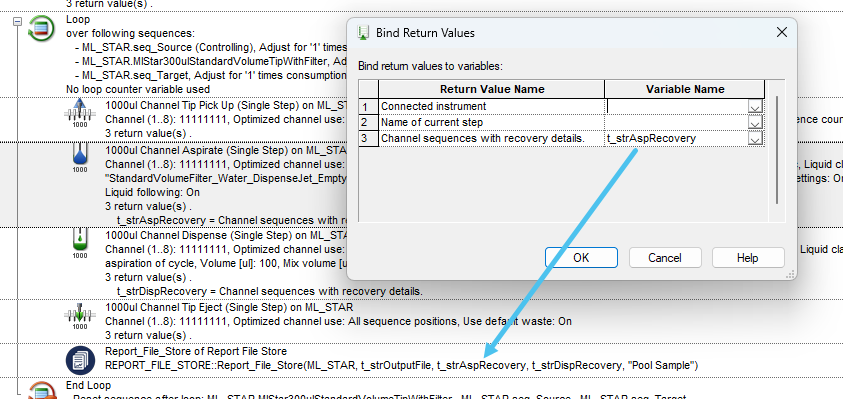Click Cancel in Bind Return Values
This screenshot has width=843, height=399.
pos(665,258)
